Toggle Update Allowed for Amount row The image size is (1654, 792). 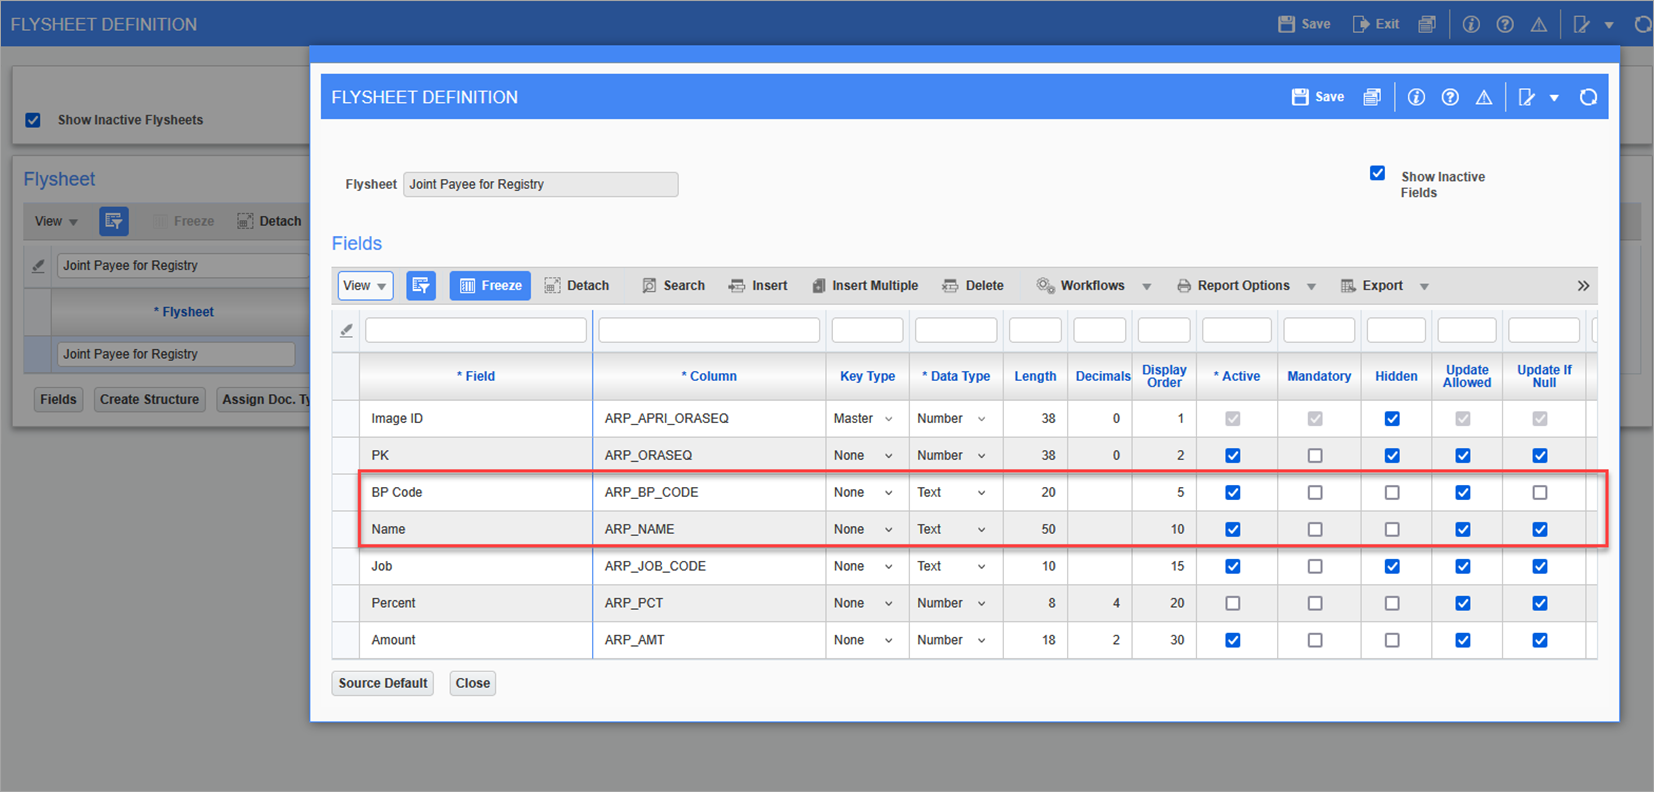[x=1463, y=641]
